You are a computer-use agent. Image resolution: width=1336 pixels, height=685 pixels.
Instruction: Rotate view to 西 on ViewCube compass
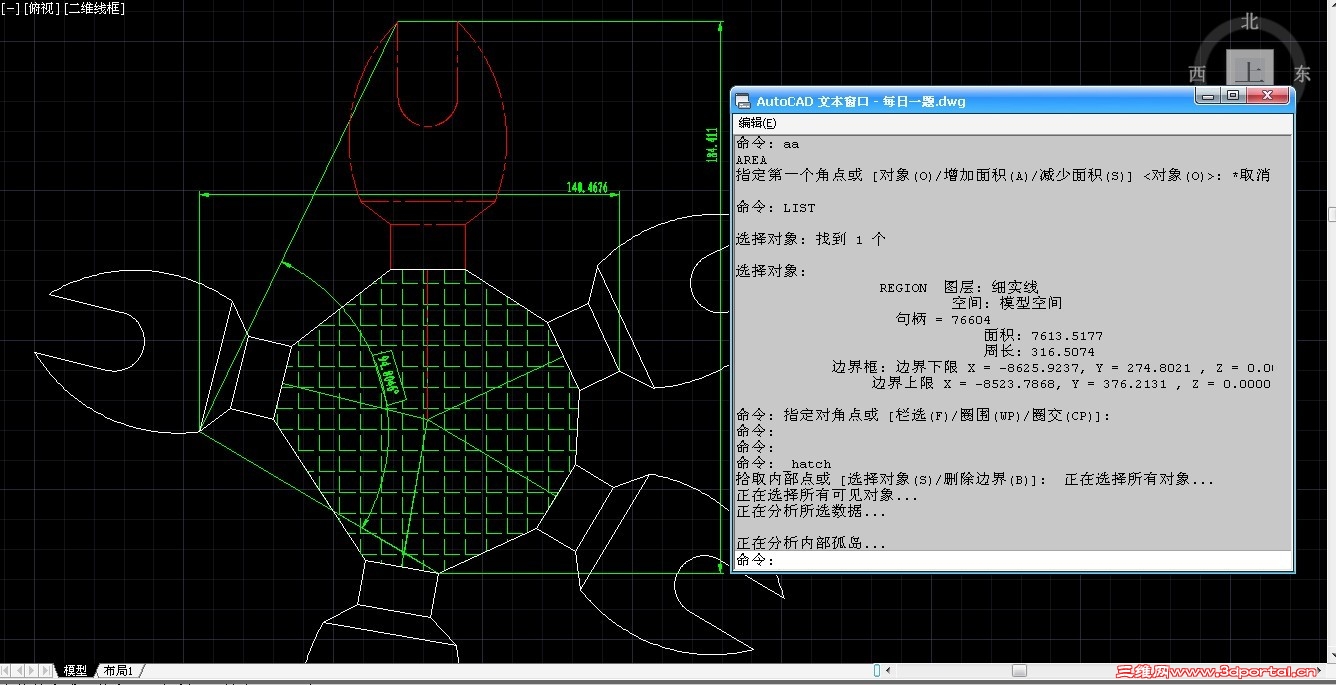point(1197,74)
